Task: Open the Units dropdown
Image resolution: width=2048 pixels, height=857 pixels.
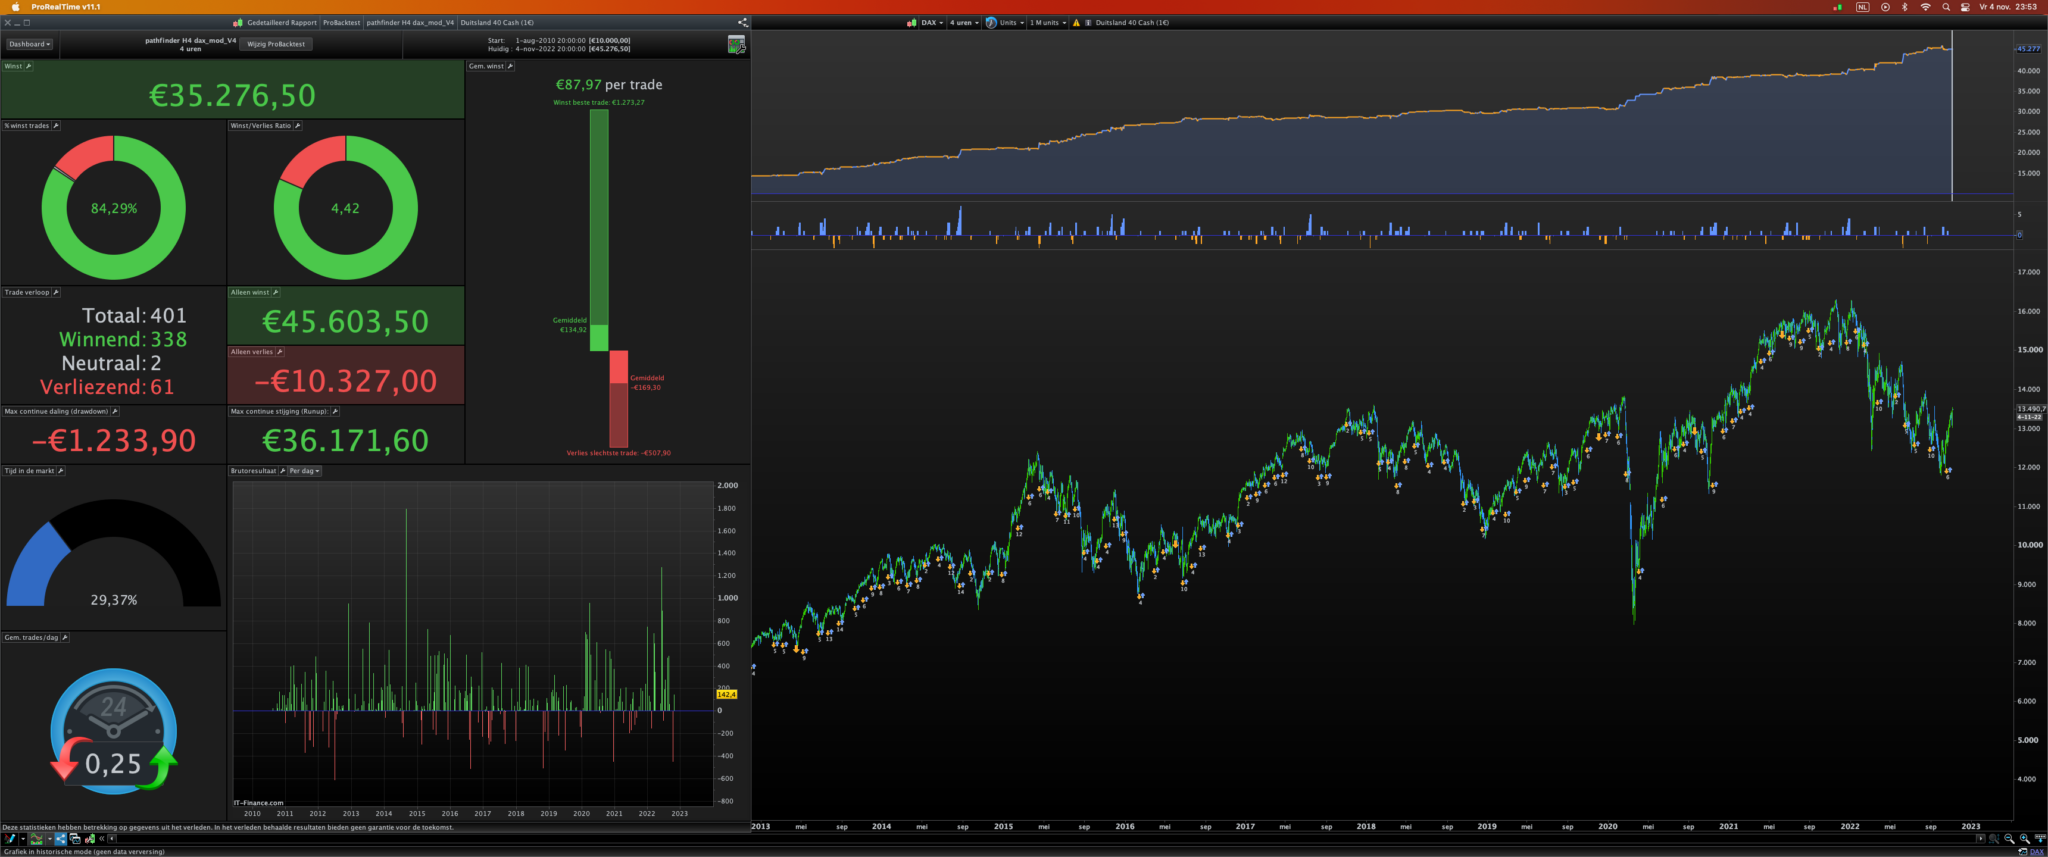Action: pyautogui.click(x=1012, y=22)
